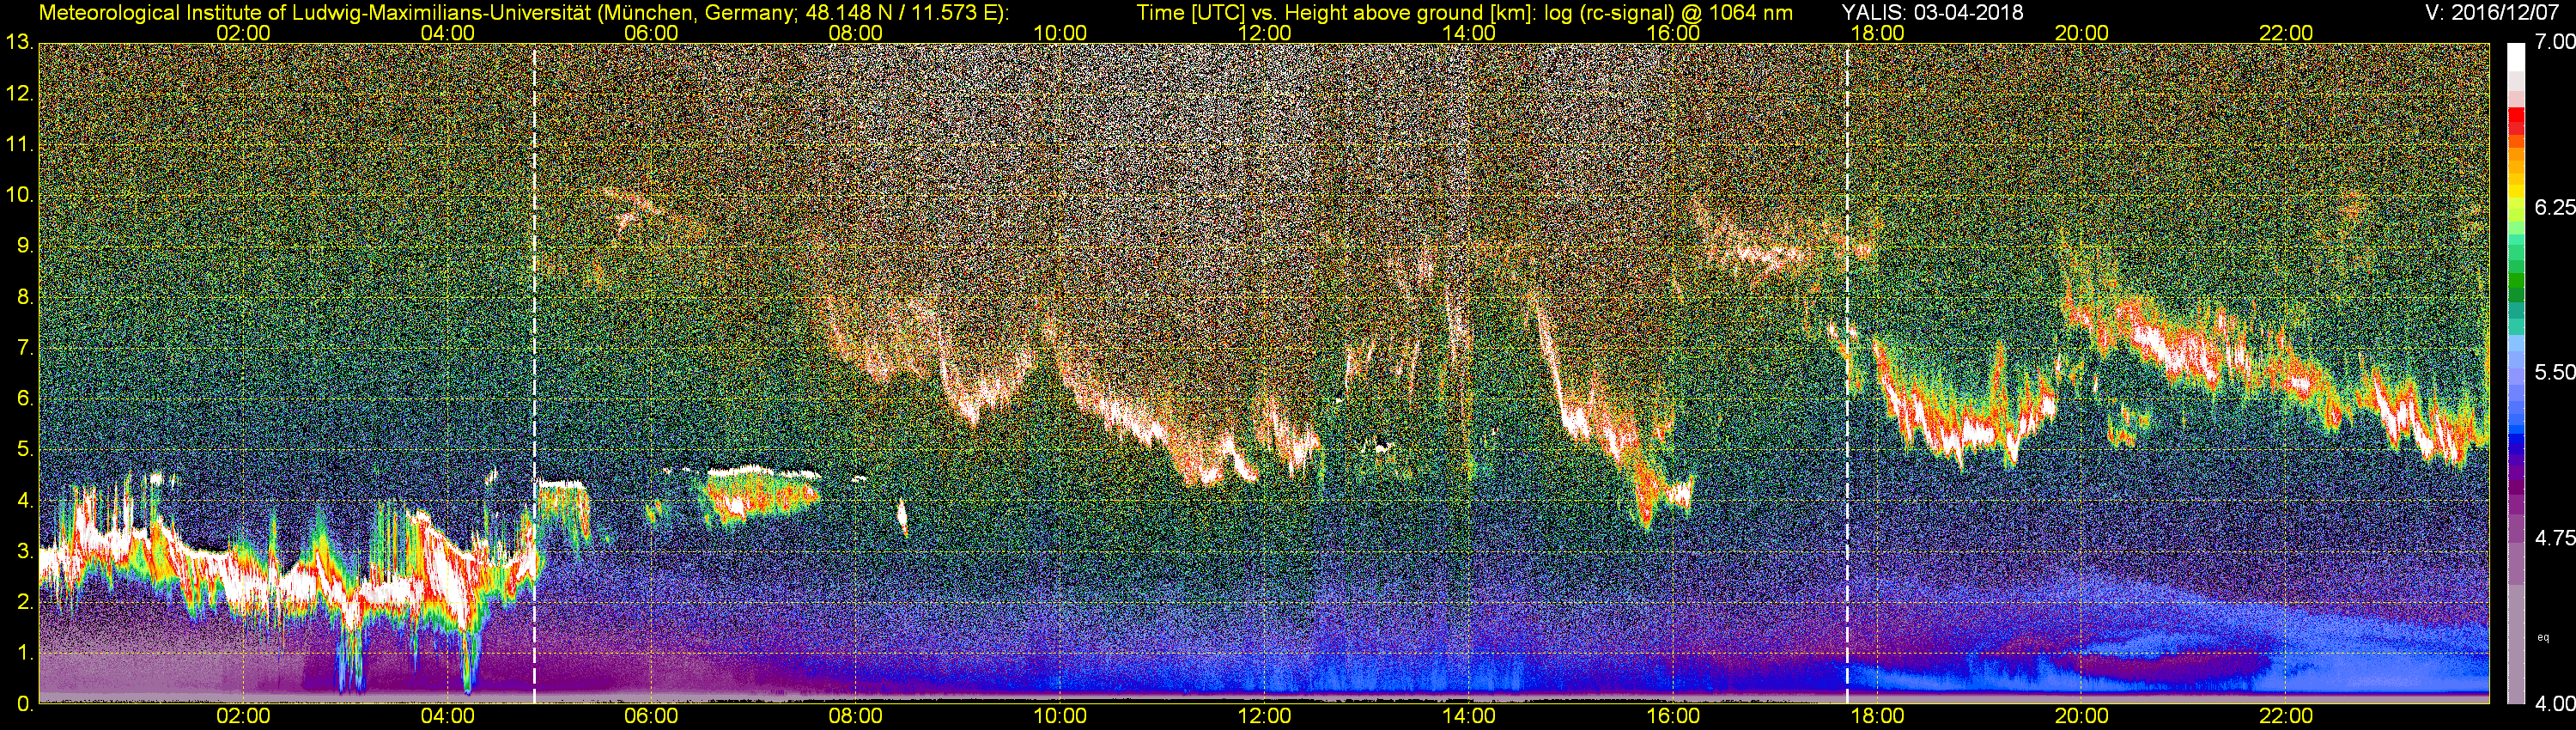Click the 20:00 label on the top time axis
Screen dimensions: 2576x730
pyautogui.click(x=2081, y=33)
